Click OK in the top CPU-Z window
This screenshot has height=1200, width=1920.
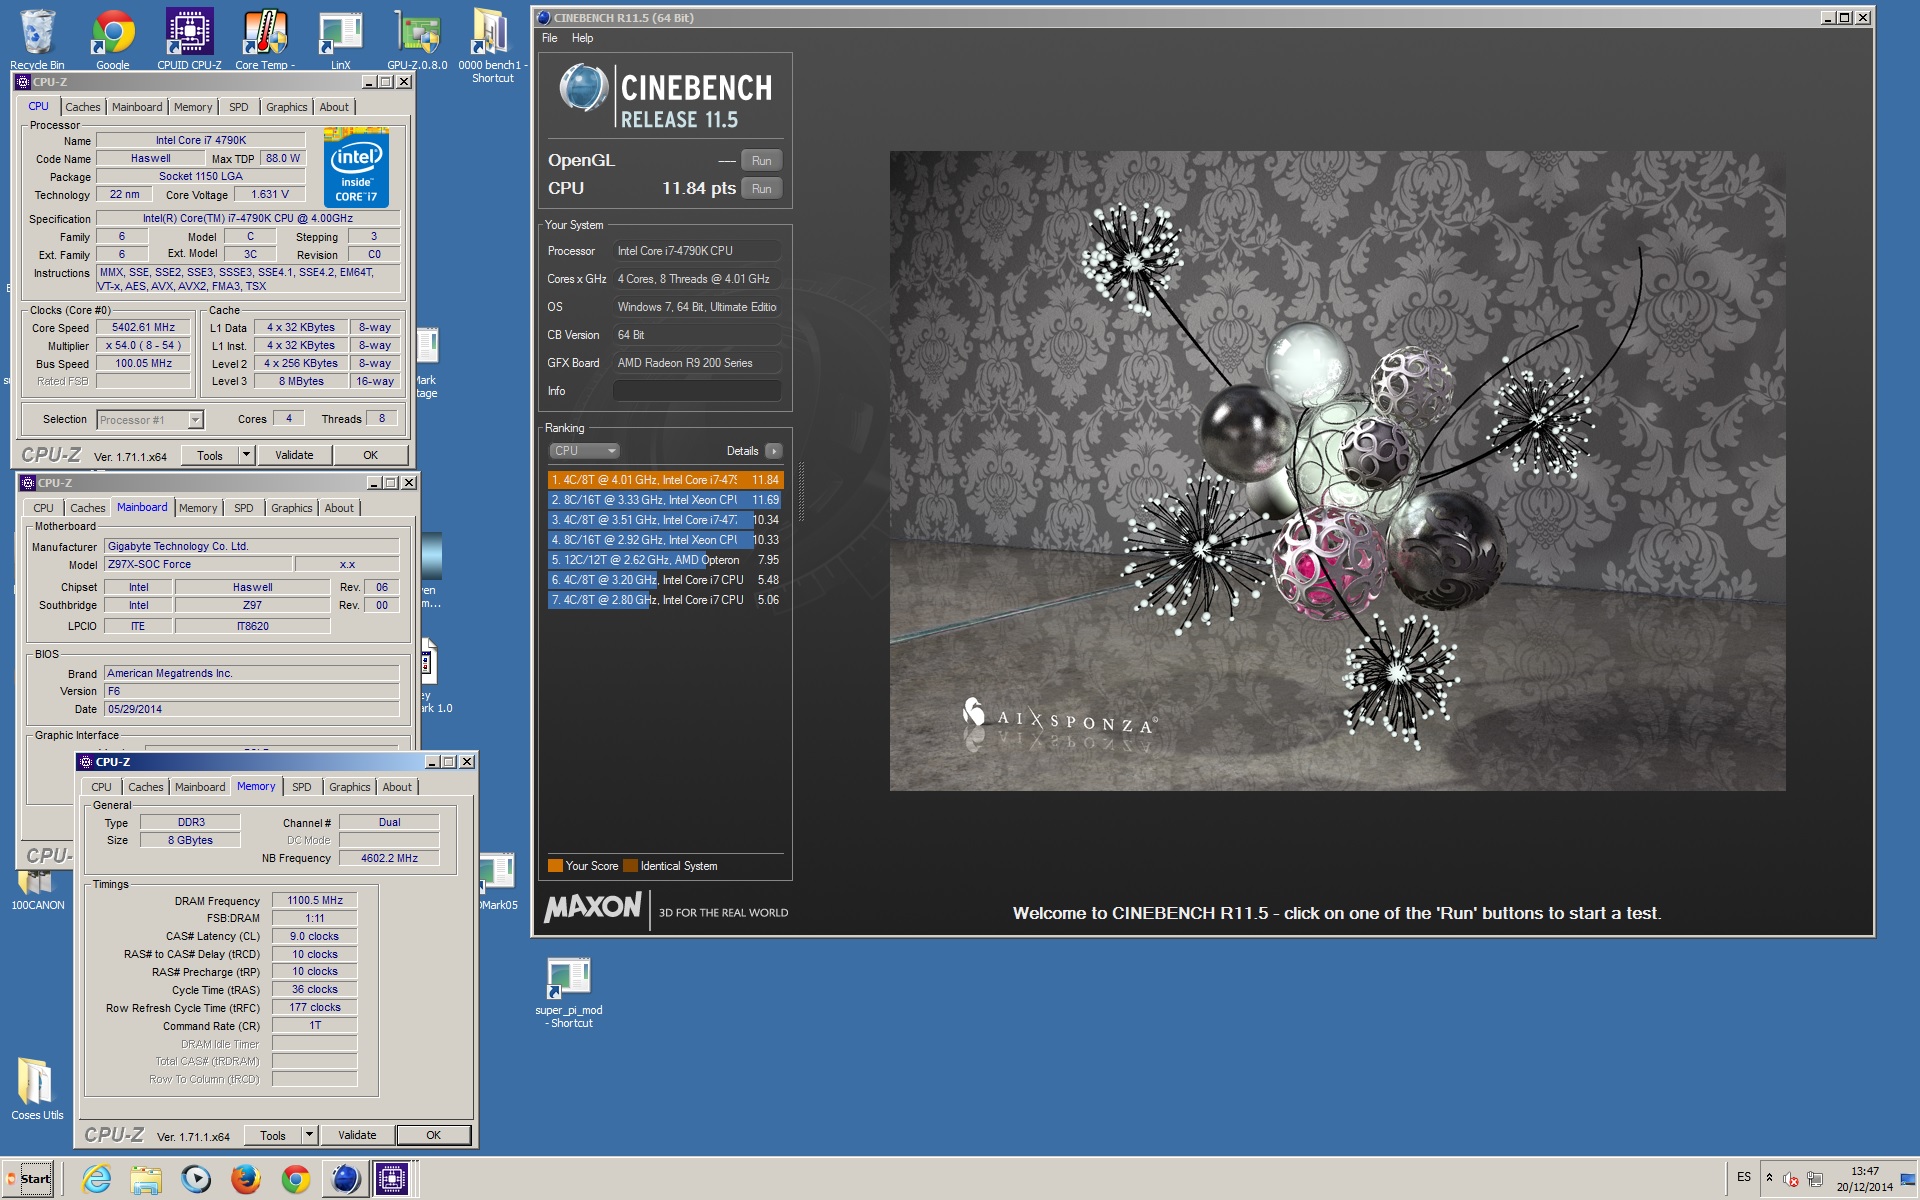click(371, 455)
